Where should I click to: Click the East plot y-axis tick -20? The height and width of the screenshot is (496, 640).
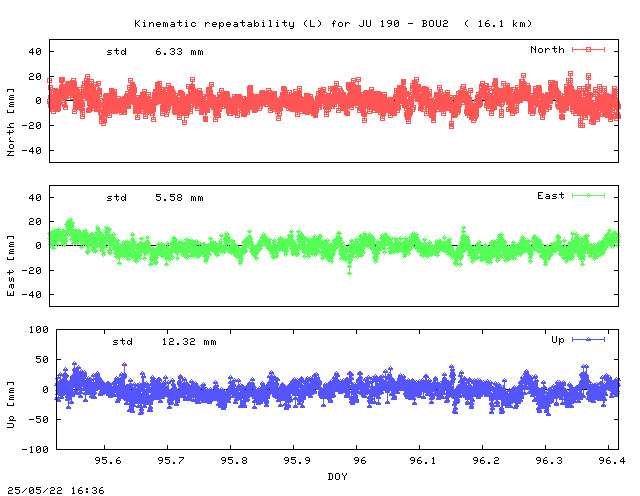(x=31, y=270)
